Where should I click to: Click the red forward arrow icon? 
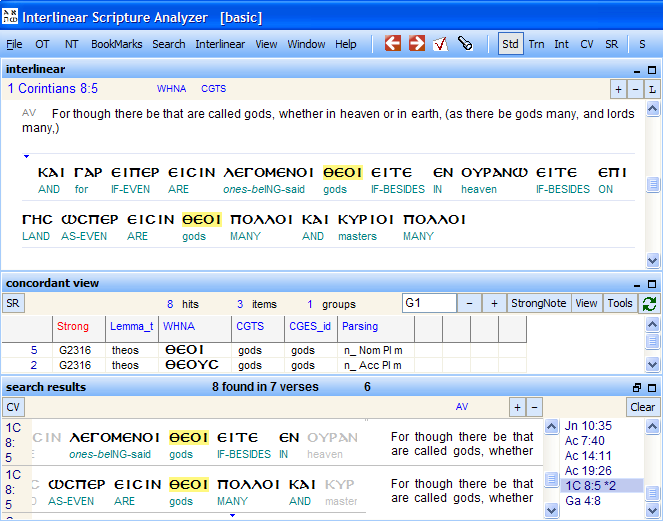coord(417,44)
